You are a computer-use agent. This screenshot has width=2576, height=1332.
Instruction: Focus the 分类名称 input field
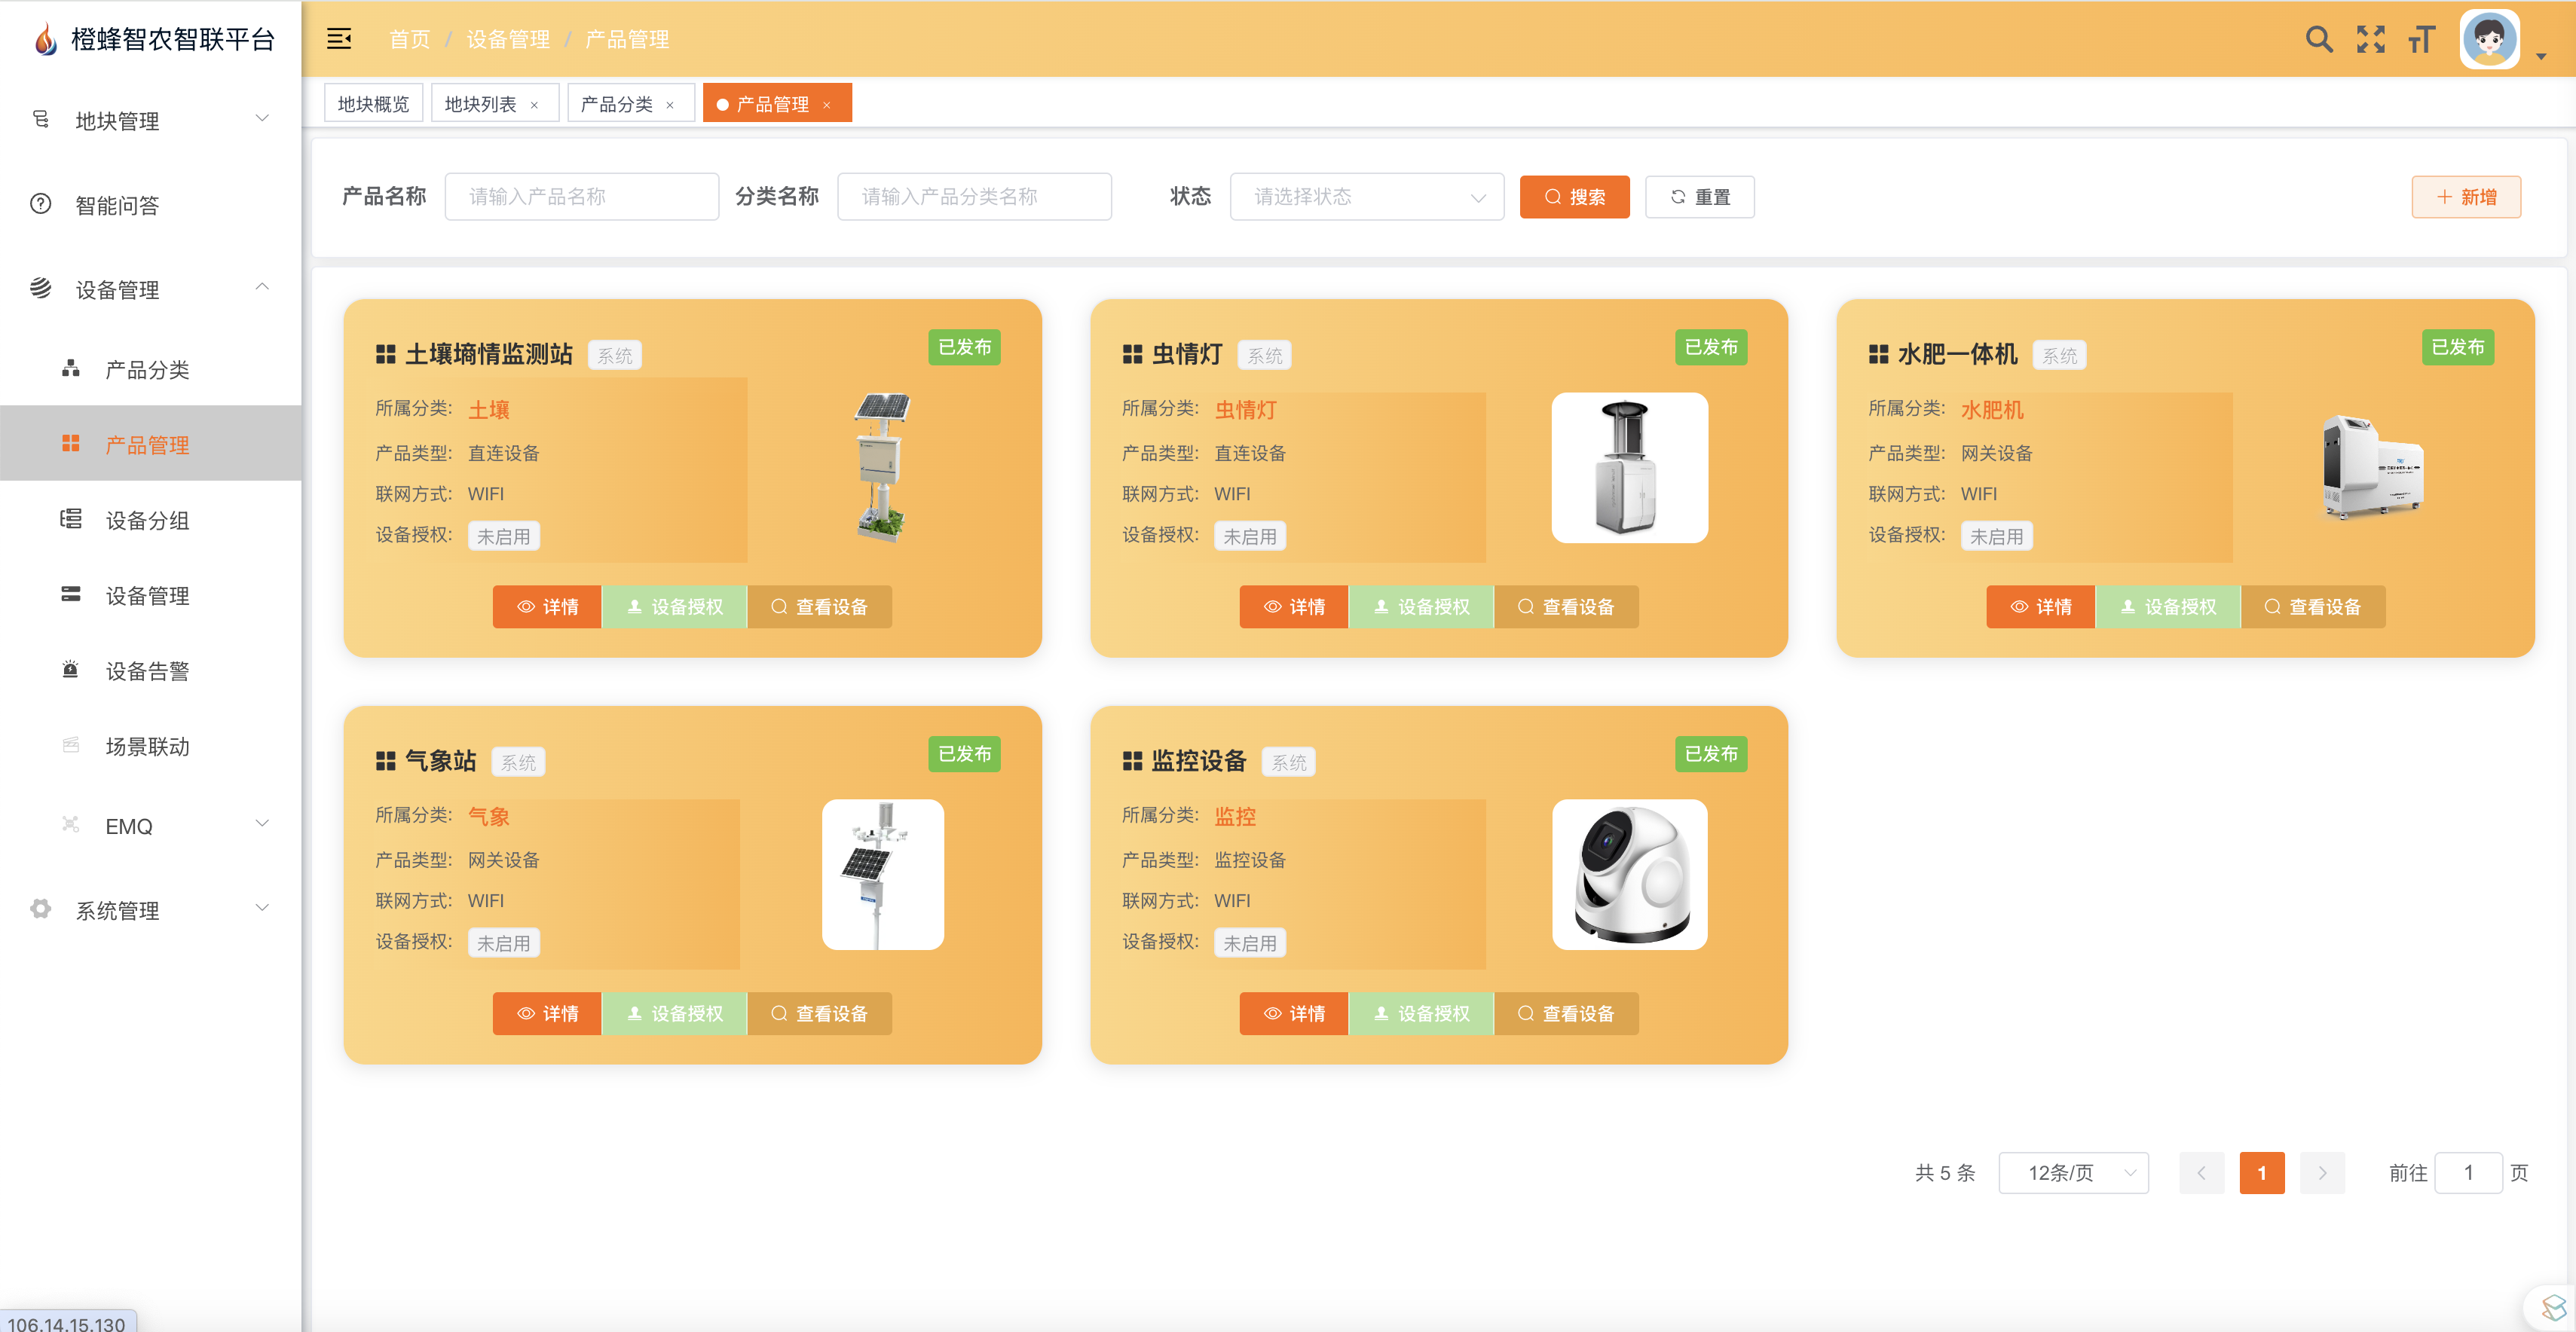[974, 196]
